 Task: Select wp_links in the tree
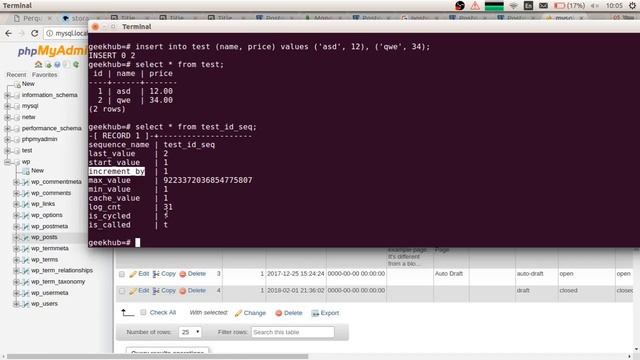coord(43,204)
